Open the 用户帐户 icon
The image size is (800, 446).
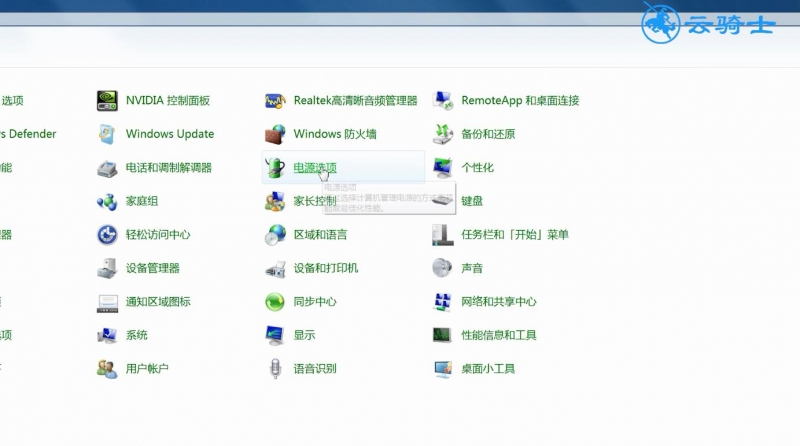pyautogui.click(x=107, y=368)
